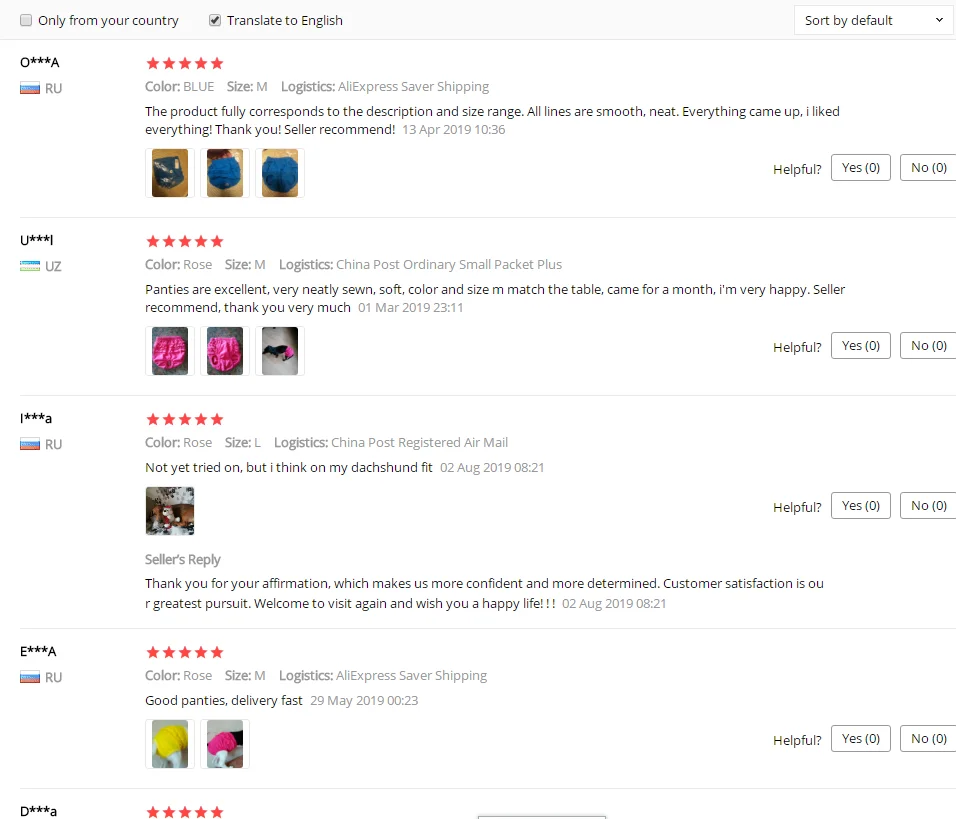Viewport: 956px width, 819px height.
Task: Click the Russian flag icon next to E***A
Action: coord(30,678)
